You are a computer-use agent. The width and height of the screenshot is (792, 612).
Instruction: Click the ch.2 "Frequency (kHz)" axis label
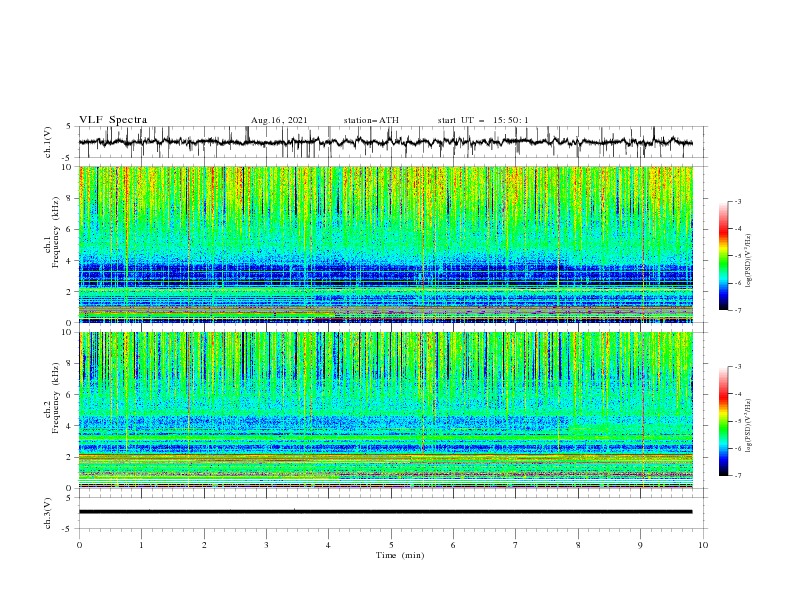56,397
